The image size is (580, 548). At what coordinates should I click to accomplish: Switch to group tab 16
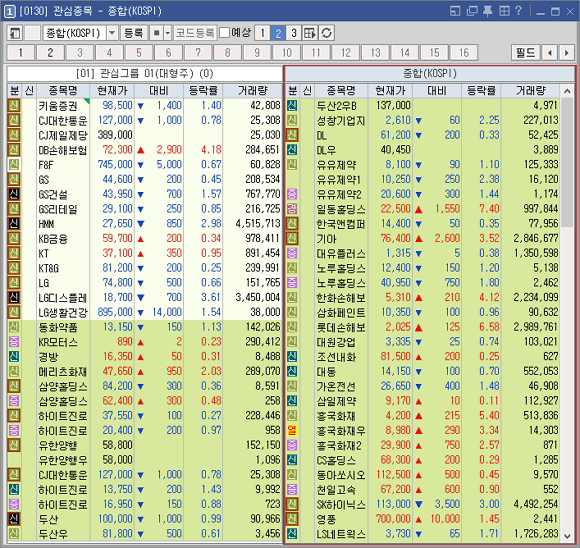point(464,53)
